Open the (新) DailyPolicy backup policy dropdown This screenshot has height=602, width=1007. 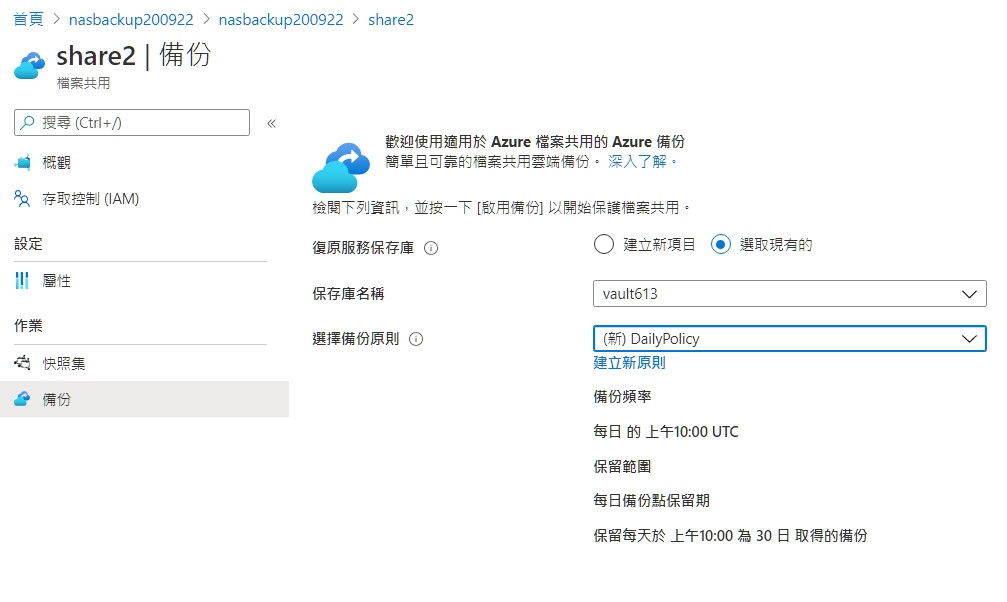coord(789,339)
